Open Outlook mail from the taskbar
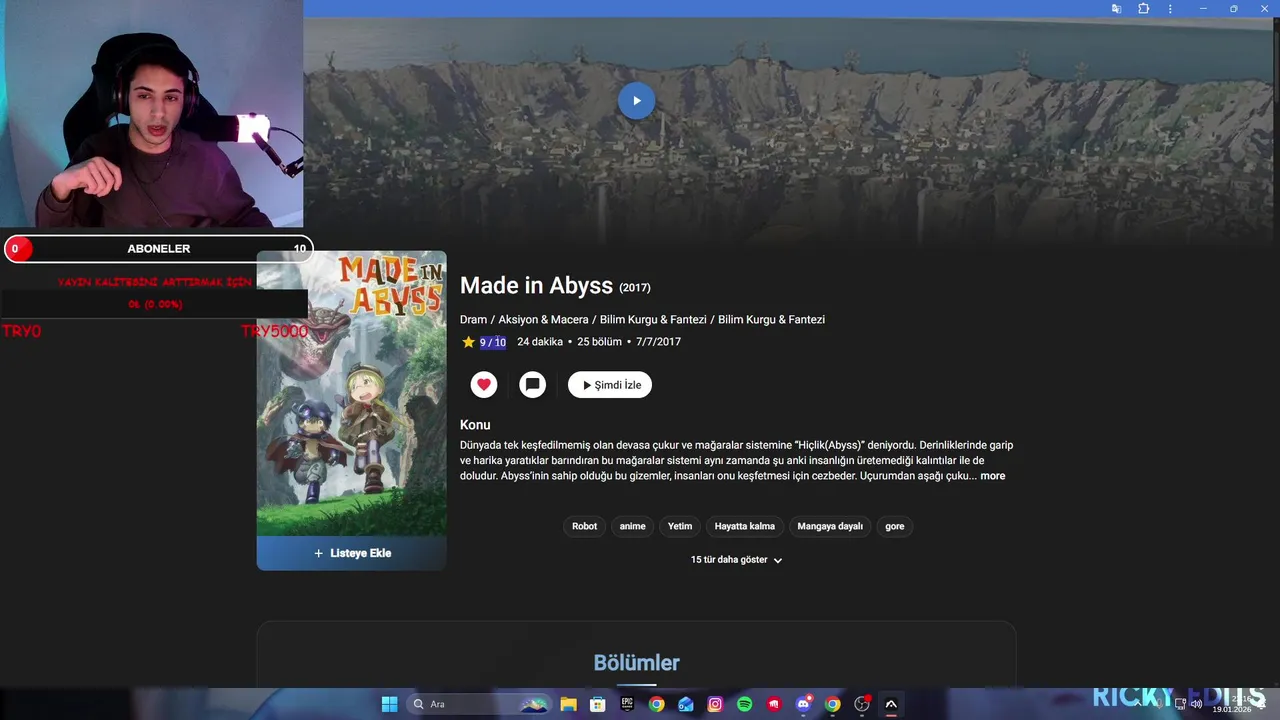 686,704
